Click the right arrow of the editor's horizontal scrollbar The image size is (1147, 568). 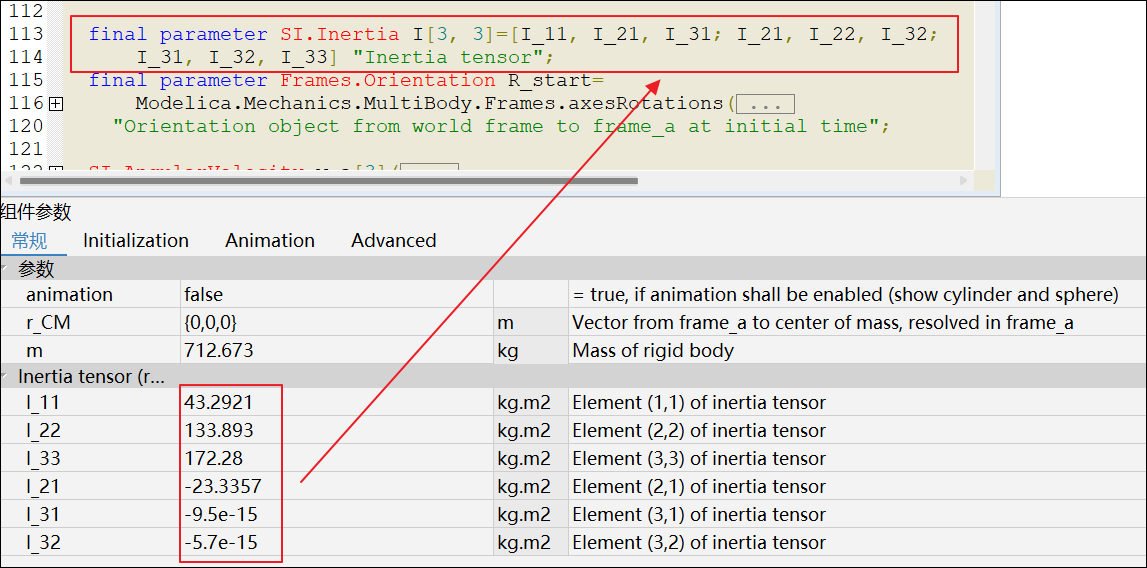(964, 180)
